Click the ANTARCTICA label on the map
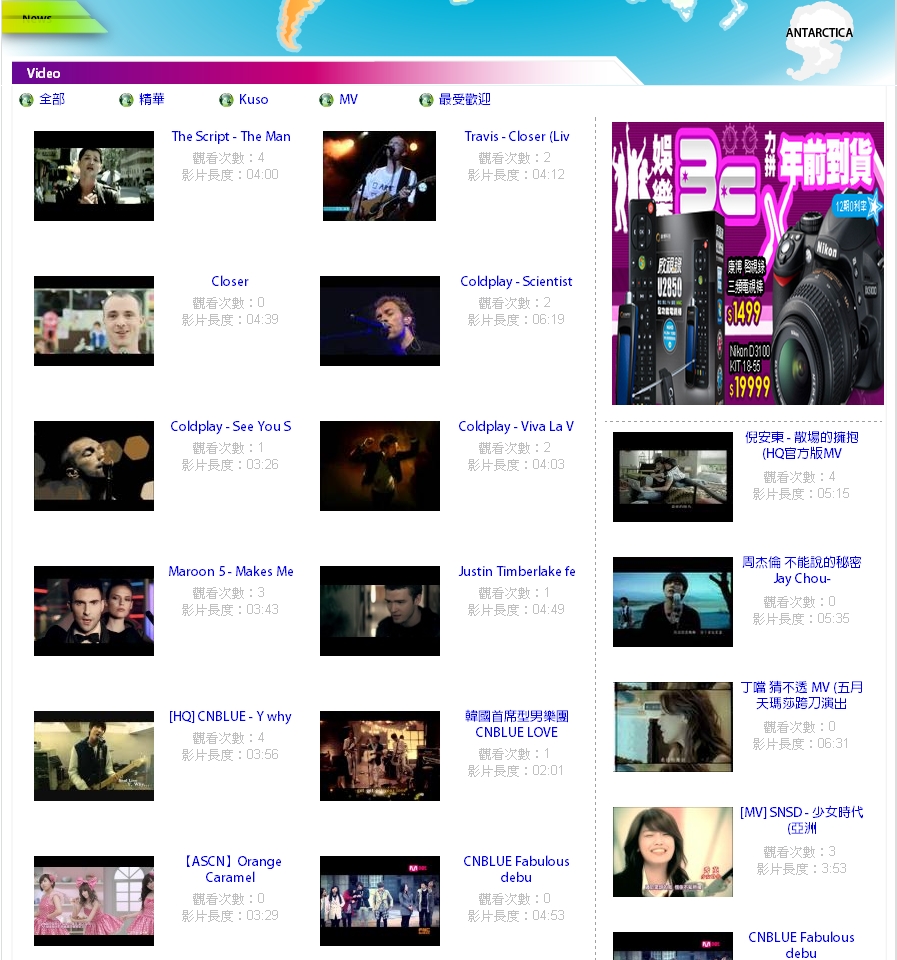The image size is (897, 960). pyautogui.click(x=819, y=33)
